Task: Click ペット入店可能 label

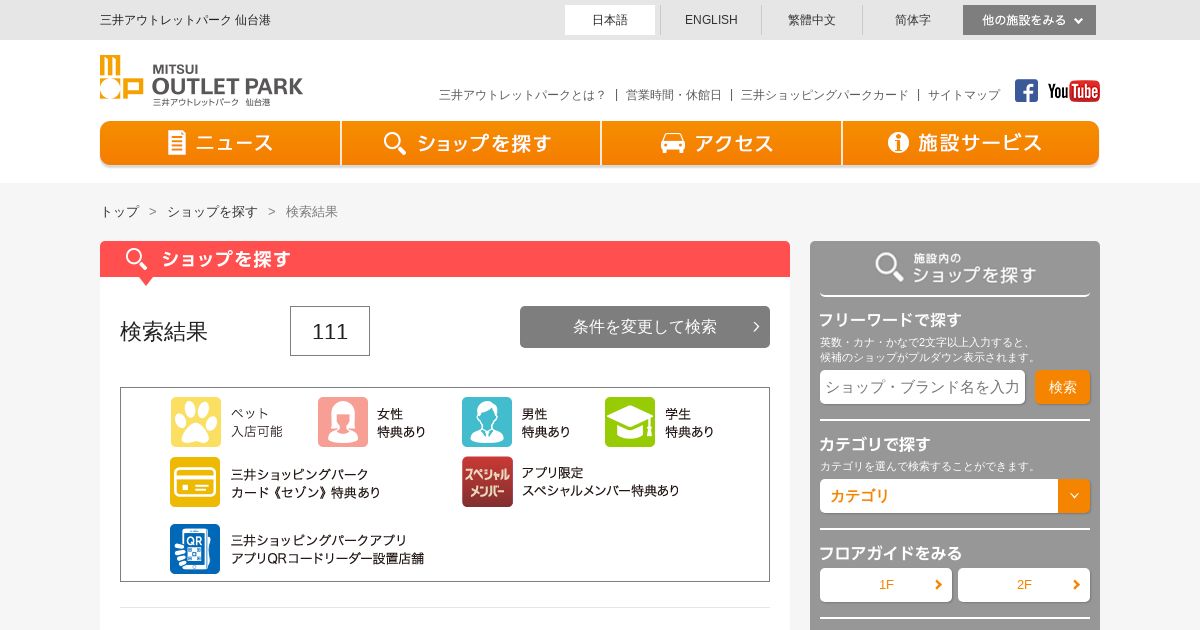Action: pos(257,422)
